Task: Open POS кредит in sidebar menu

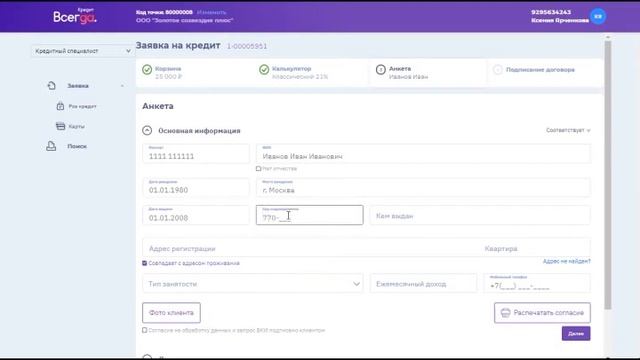Action: (x=82, y=106)
